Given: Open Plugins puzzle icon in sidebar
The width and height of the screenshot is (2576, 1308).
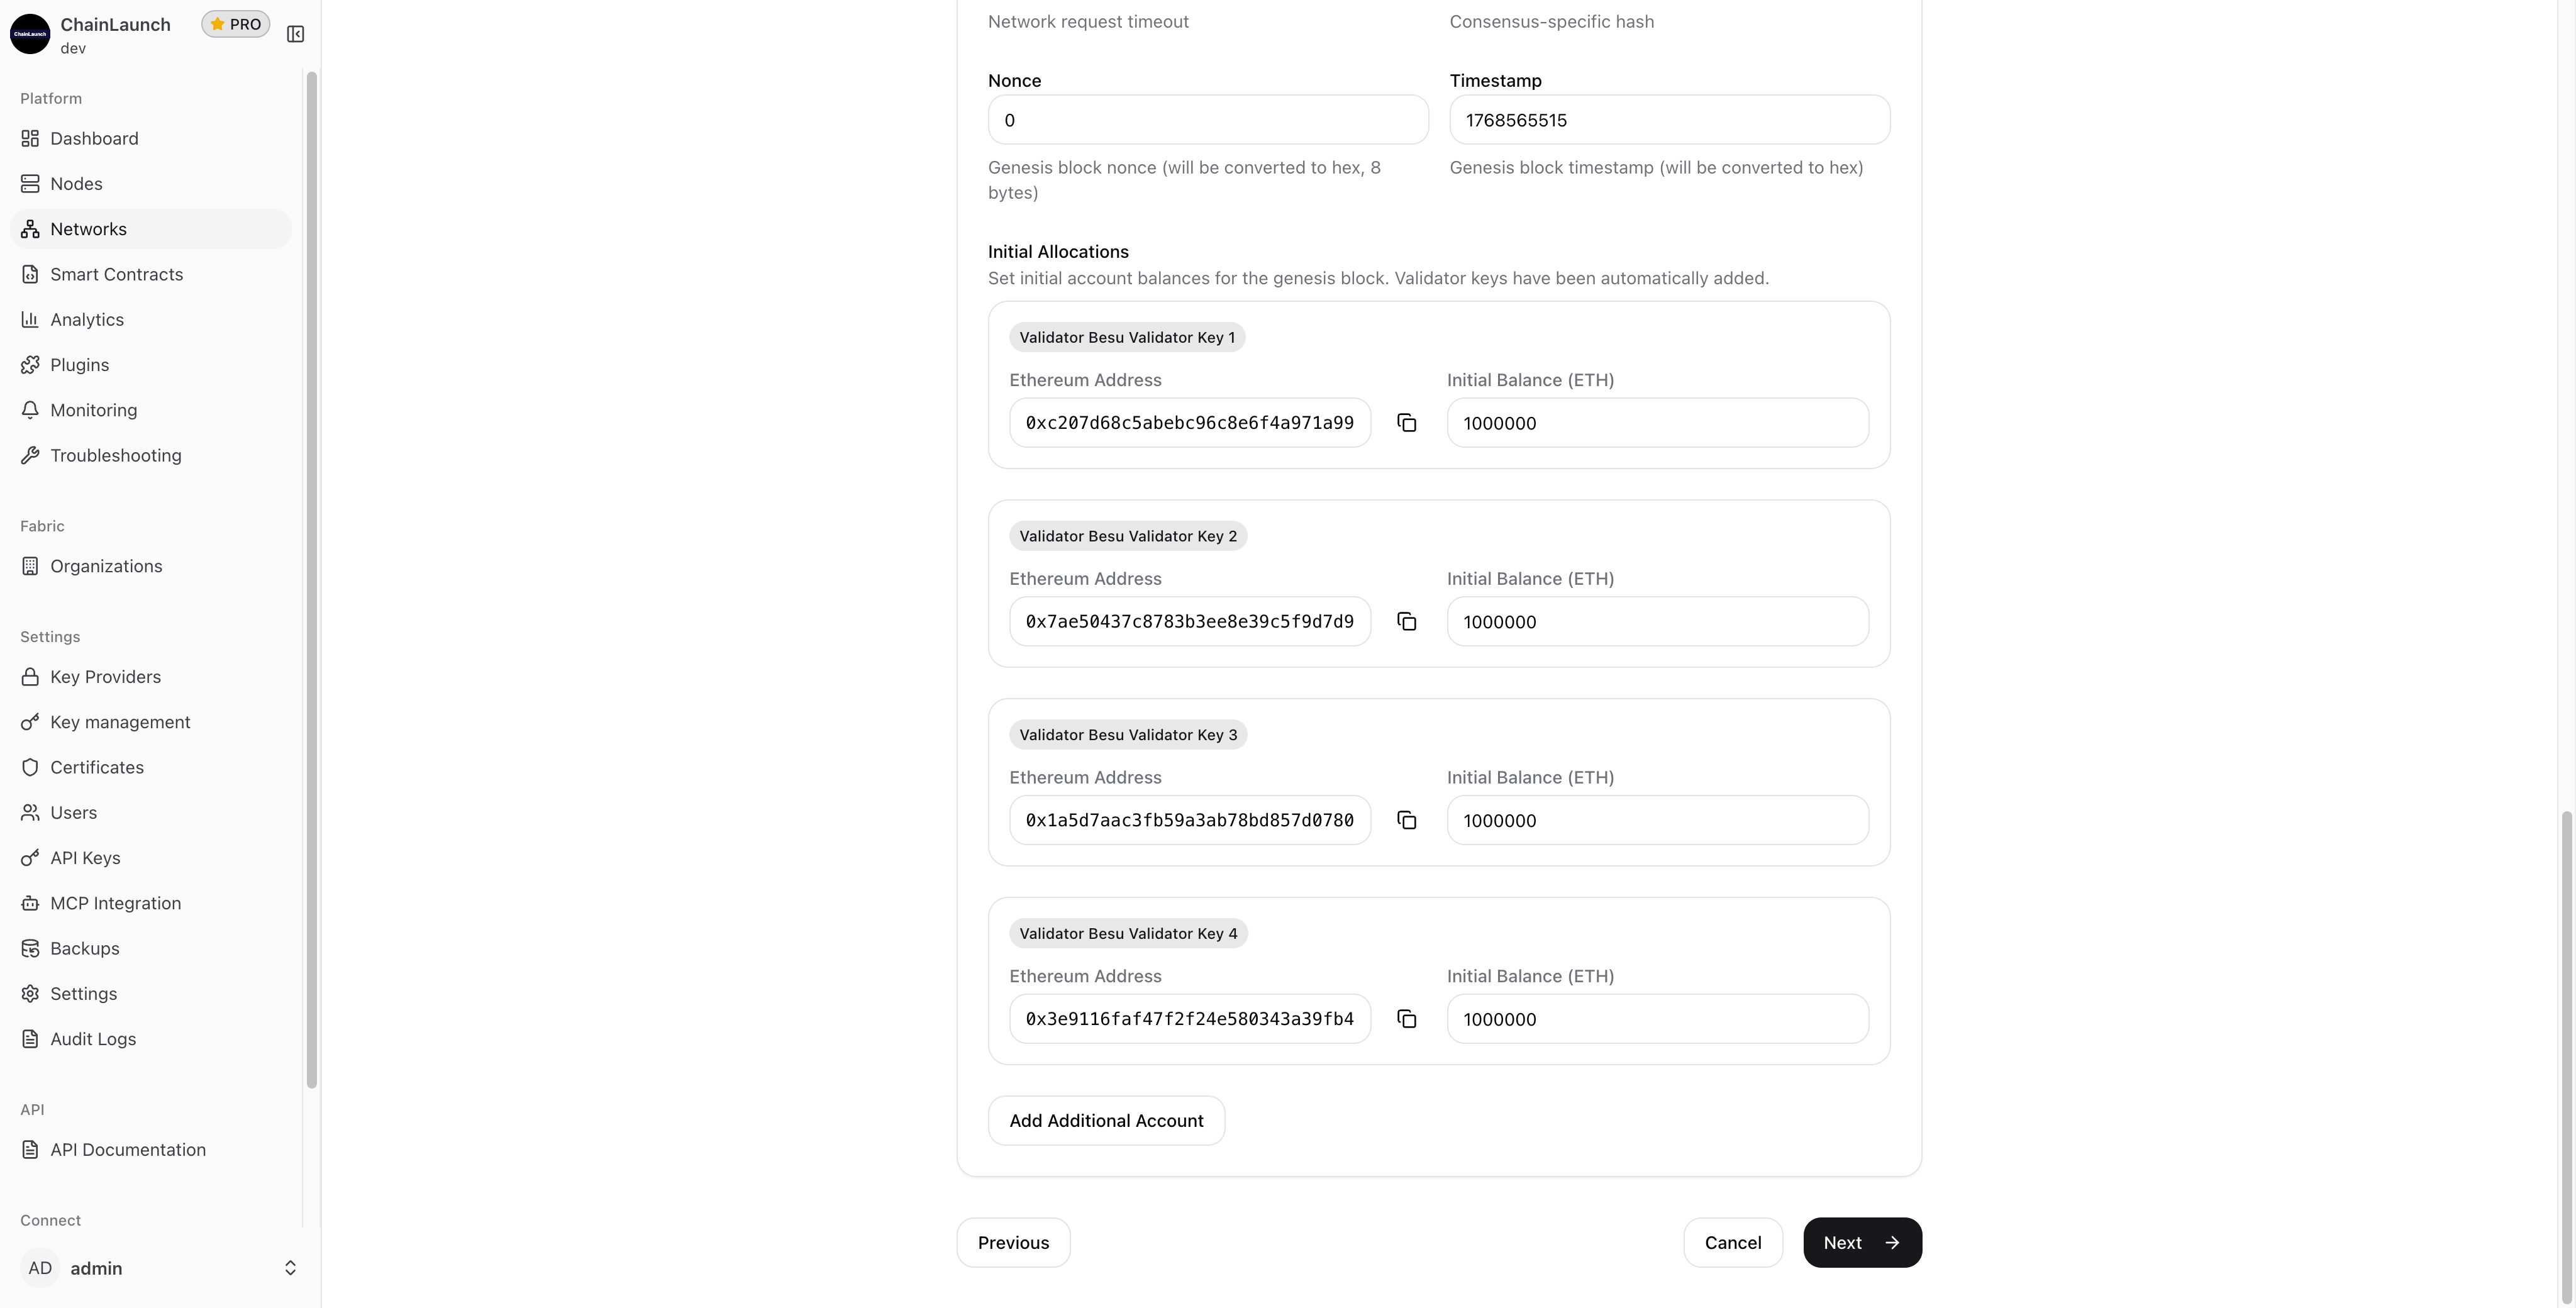Looking at the screenshot, I should [x=30, y=365].
